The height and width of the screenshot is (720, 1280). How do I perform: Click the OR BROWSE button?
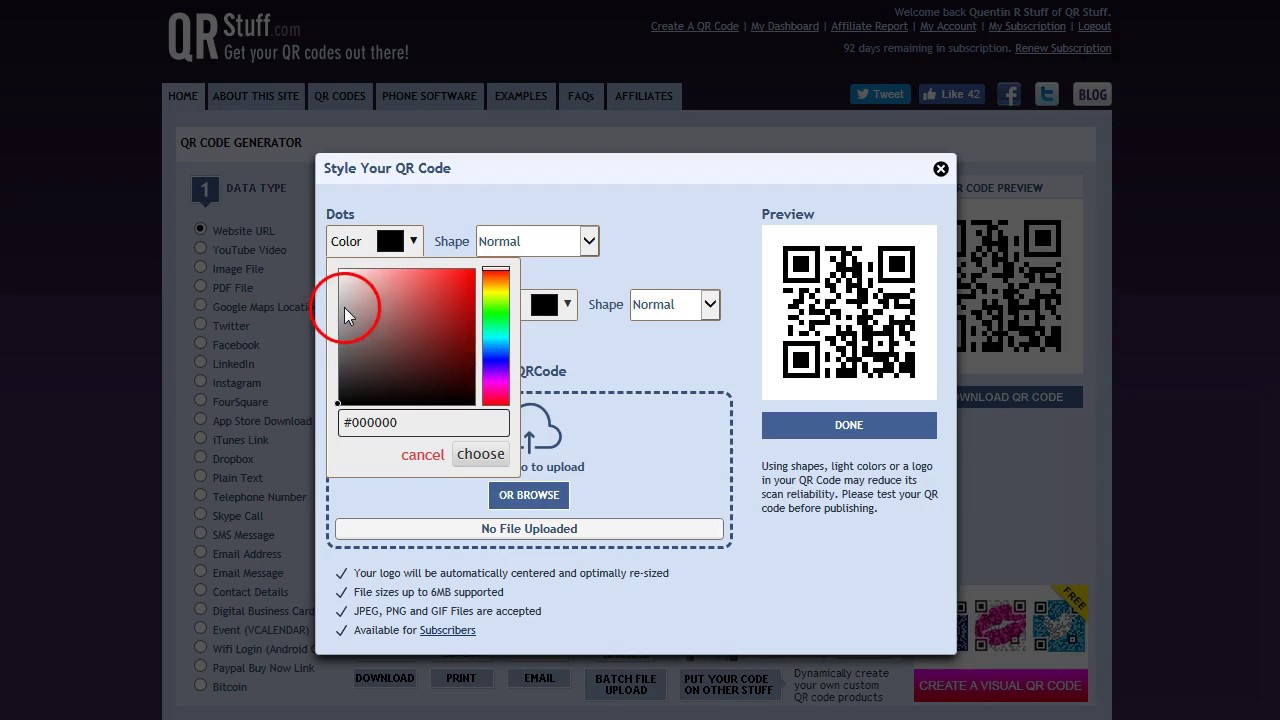(529, 495)
